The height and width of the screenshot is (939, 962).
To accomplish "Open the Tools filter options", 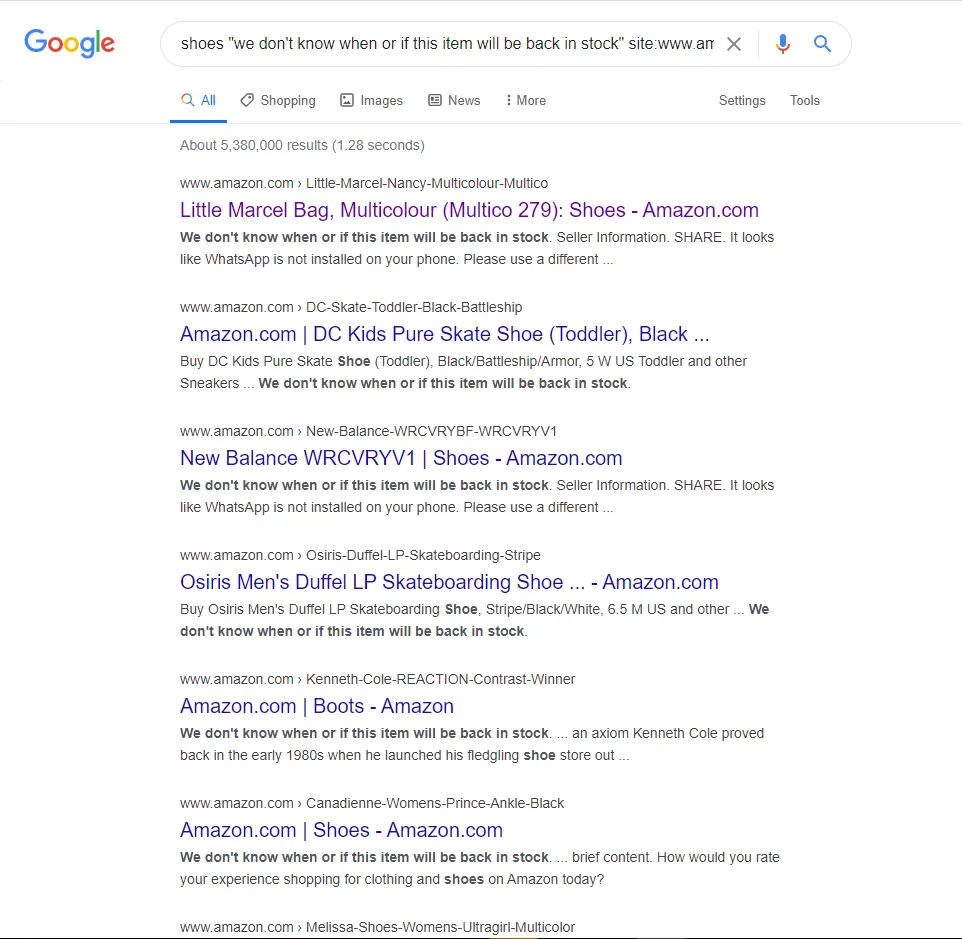I will 804,101.
